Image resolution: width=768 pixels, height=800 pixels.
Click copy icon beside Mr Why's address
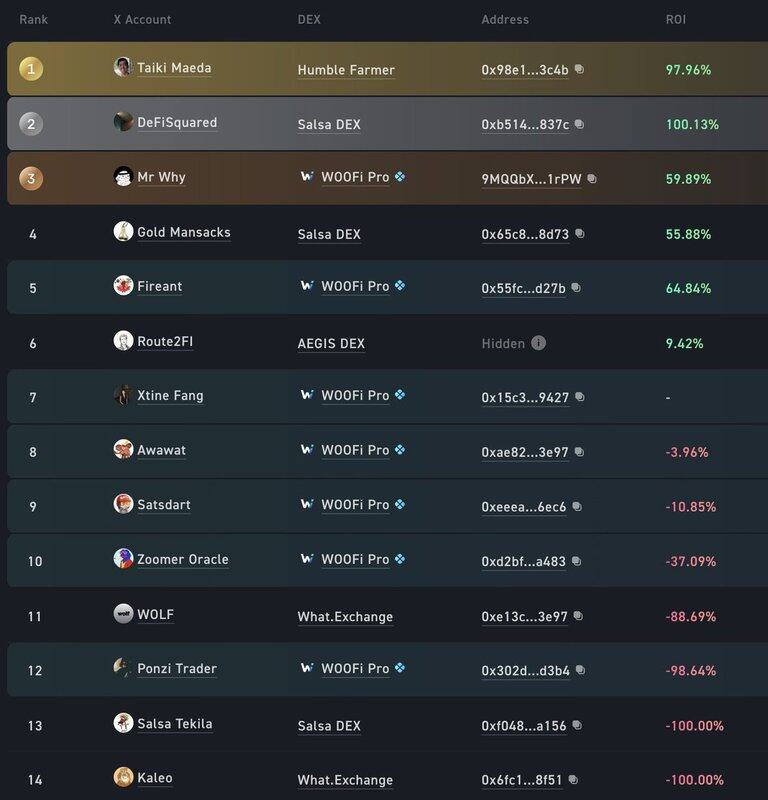pyautogui.click(x=592, y=179)
